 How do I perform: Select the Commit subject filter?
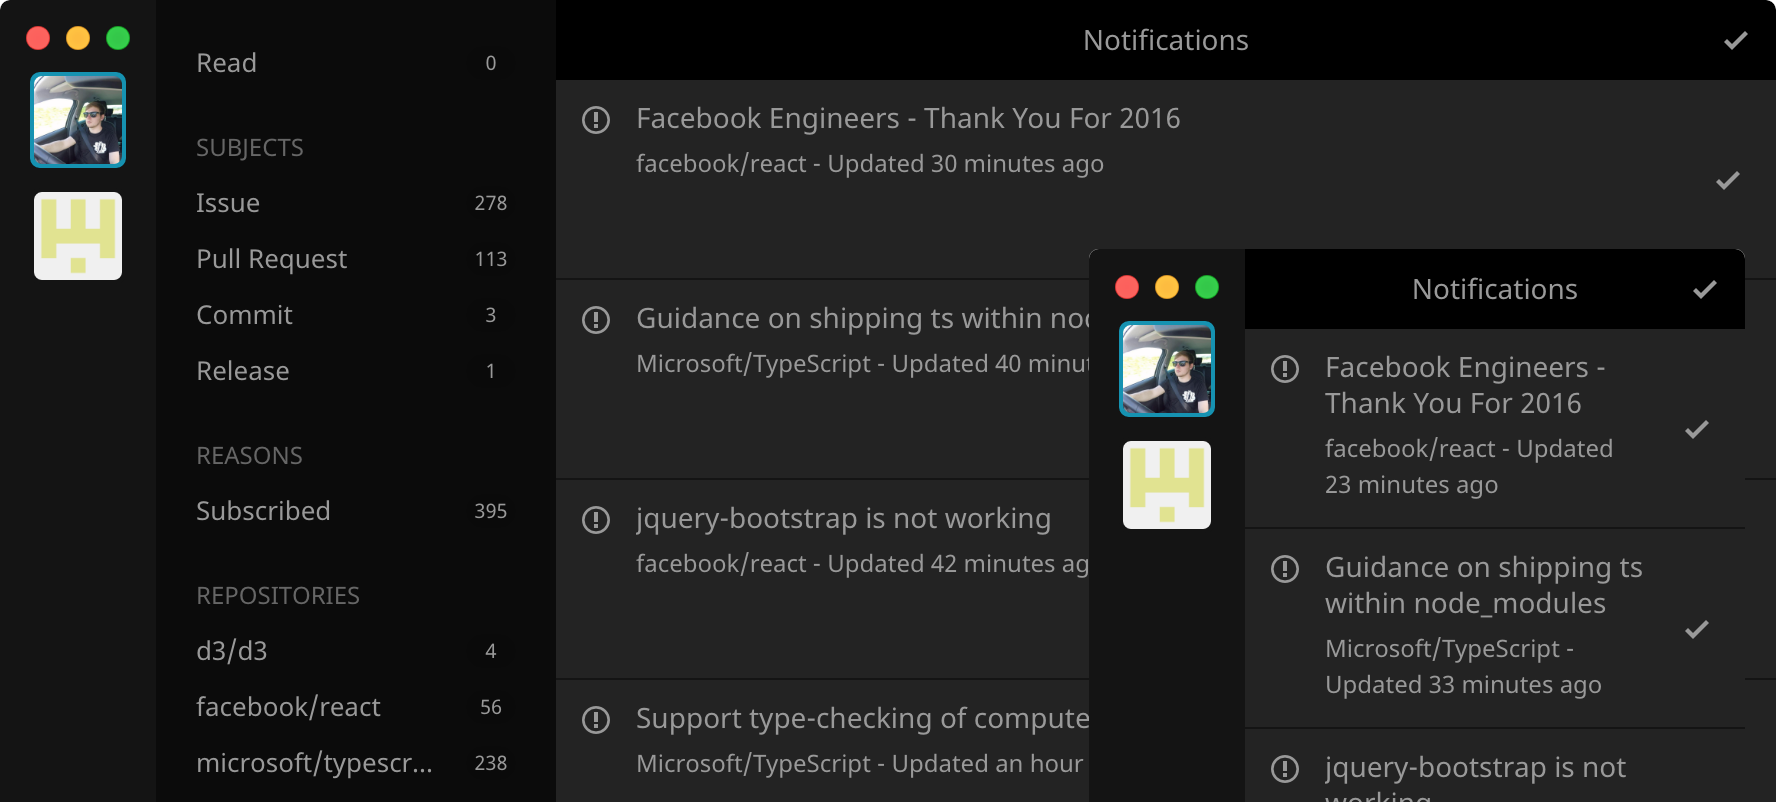(x=356, y=315)
